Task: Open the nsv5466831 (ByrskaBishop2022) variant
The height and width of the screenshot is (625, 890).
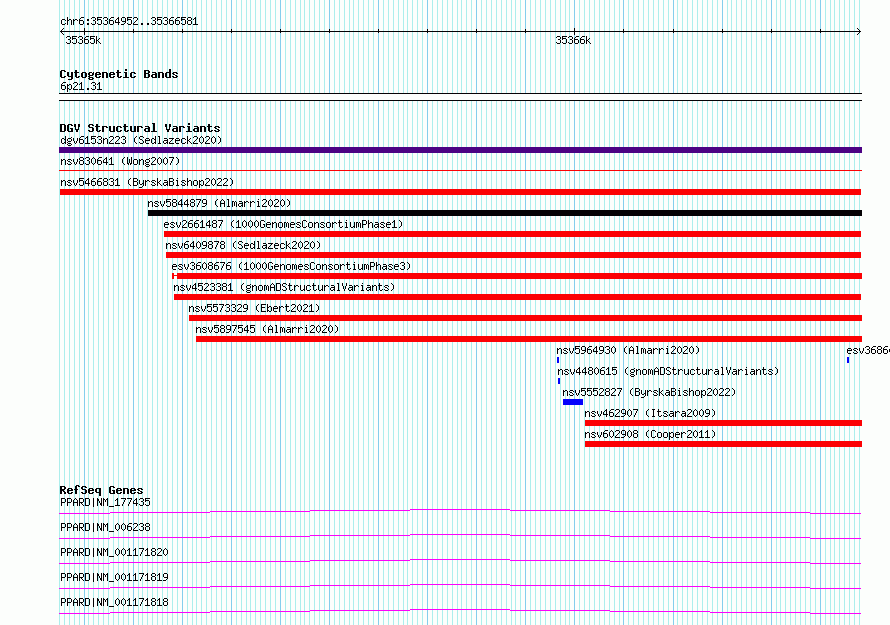Action: coord(147,182)
